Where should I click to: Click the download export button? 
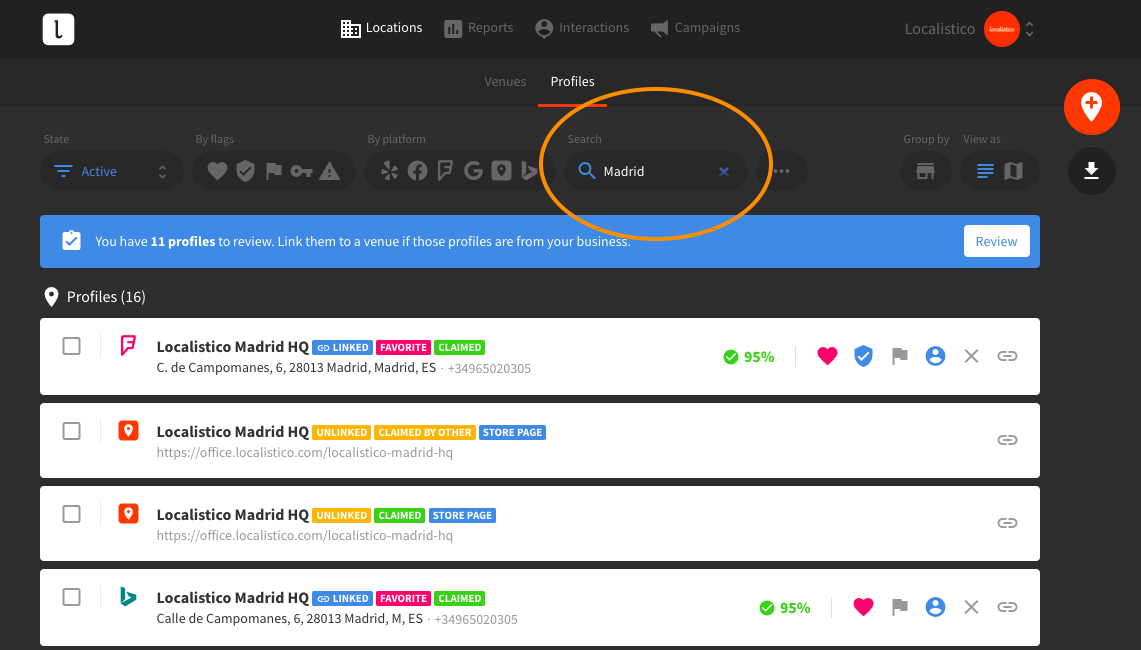point(1092,171)
